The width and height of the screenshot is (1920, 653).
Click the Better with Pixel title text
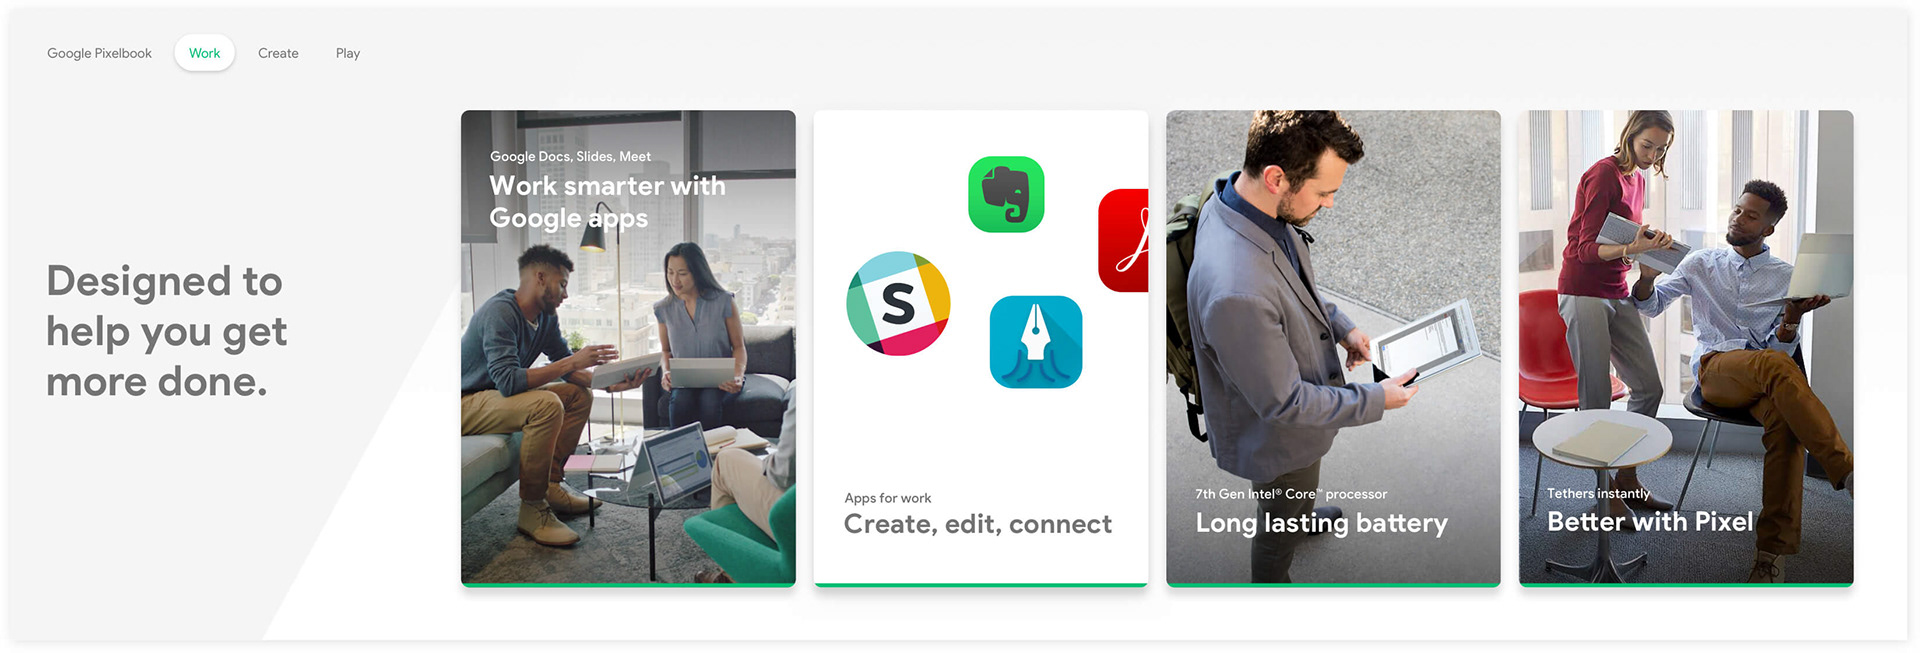1650,521
